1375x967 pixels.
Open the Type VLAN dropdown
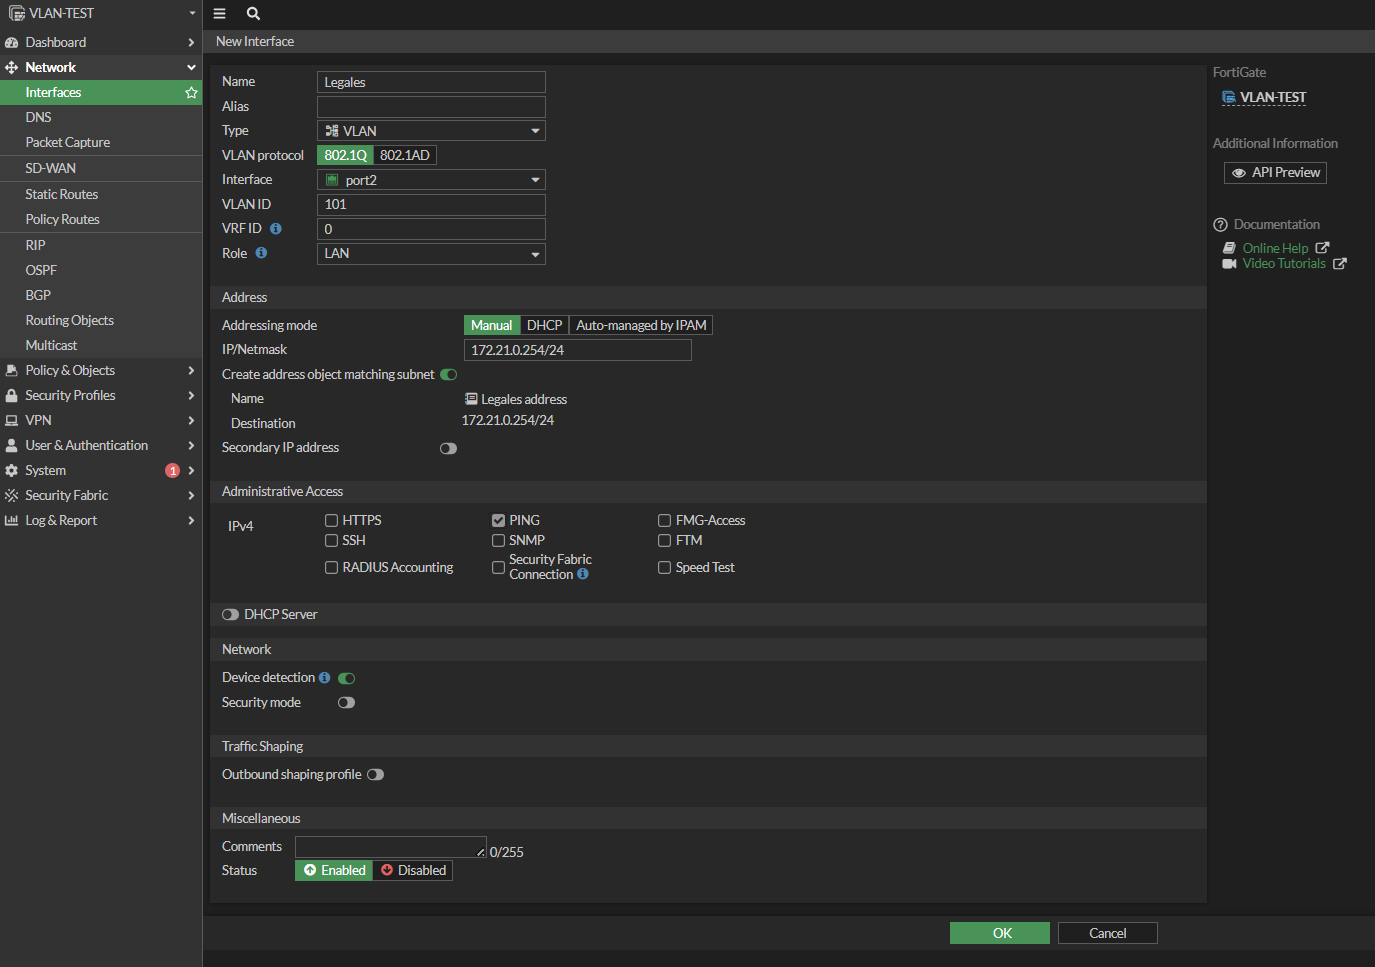[431, 131]
